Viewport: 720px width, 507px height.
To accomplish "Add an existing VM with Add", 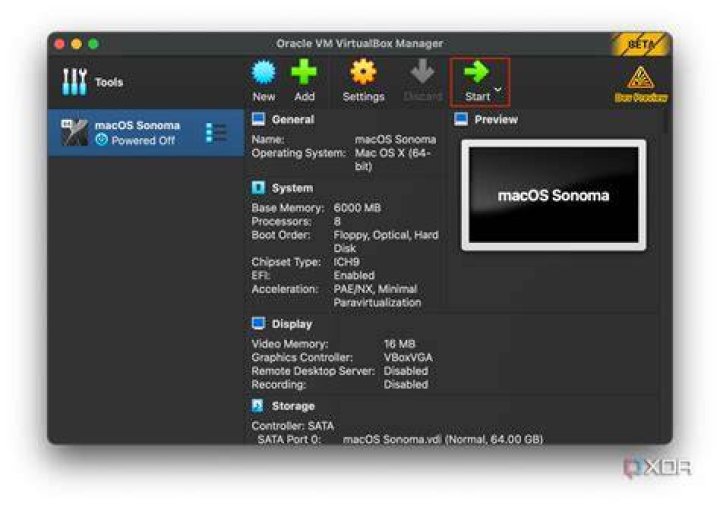I will click(x=304, y=81).
